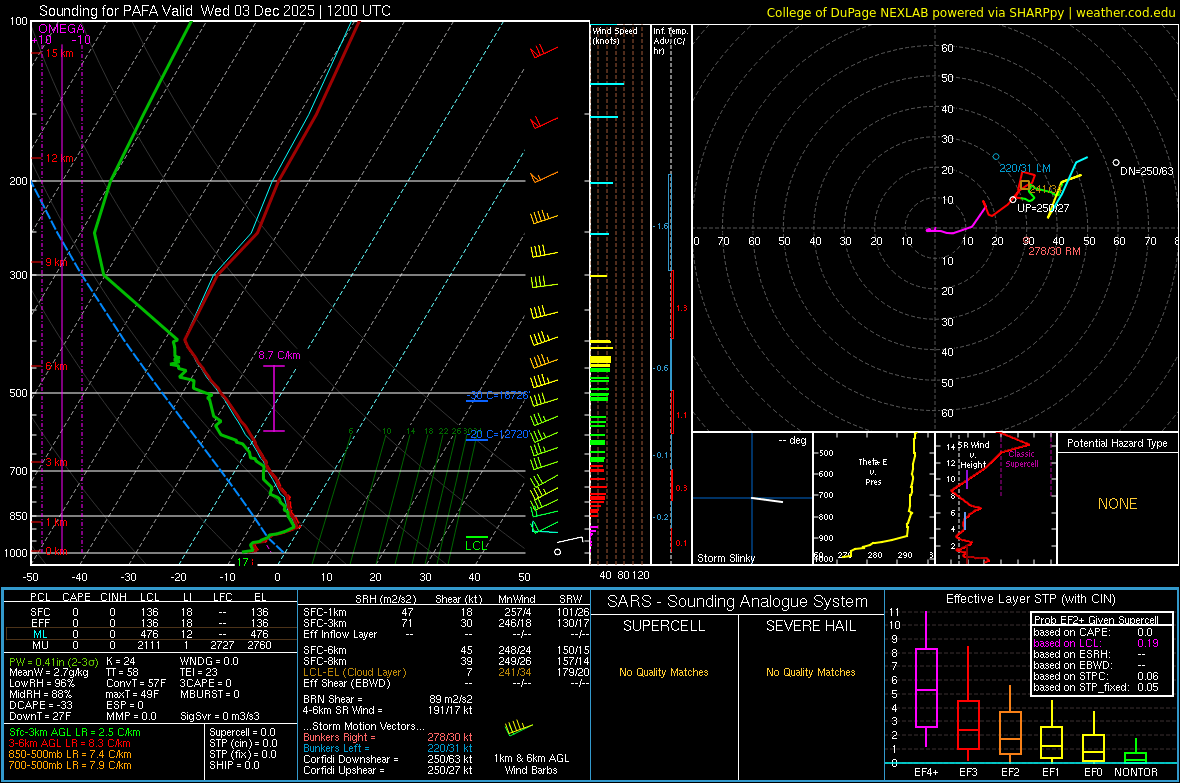Click the "Theta-E v. Pres" inset label
This screenshot has height=783, width=1180.
[872, 471]
